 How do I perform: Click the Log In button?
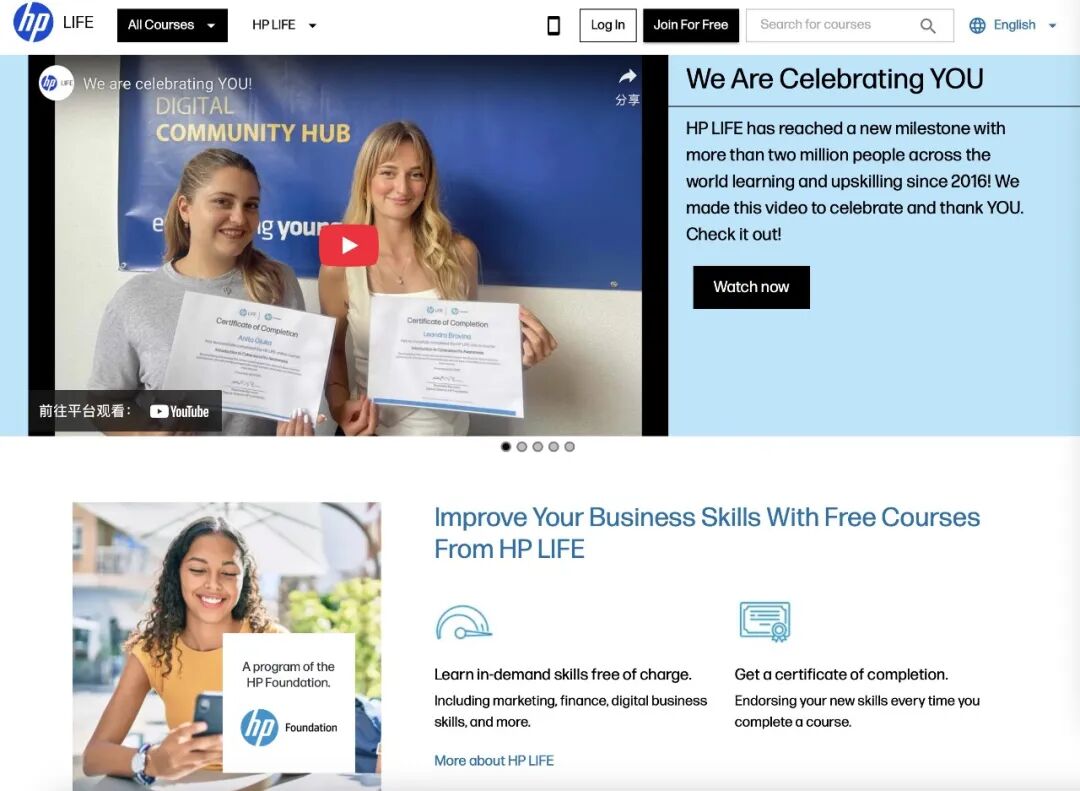pyautogui.click(x=608, y=25)
